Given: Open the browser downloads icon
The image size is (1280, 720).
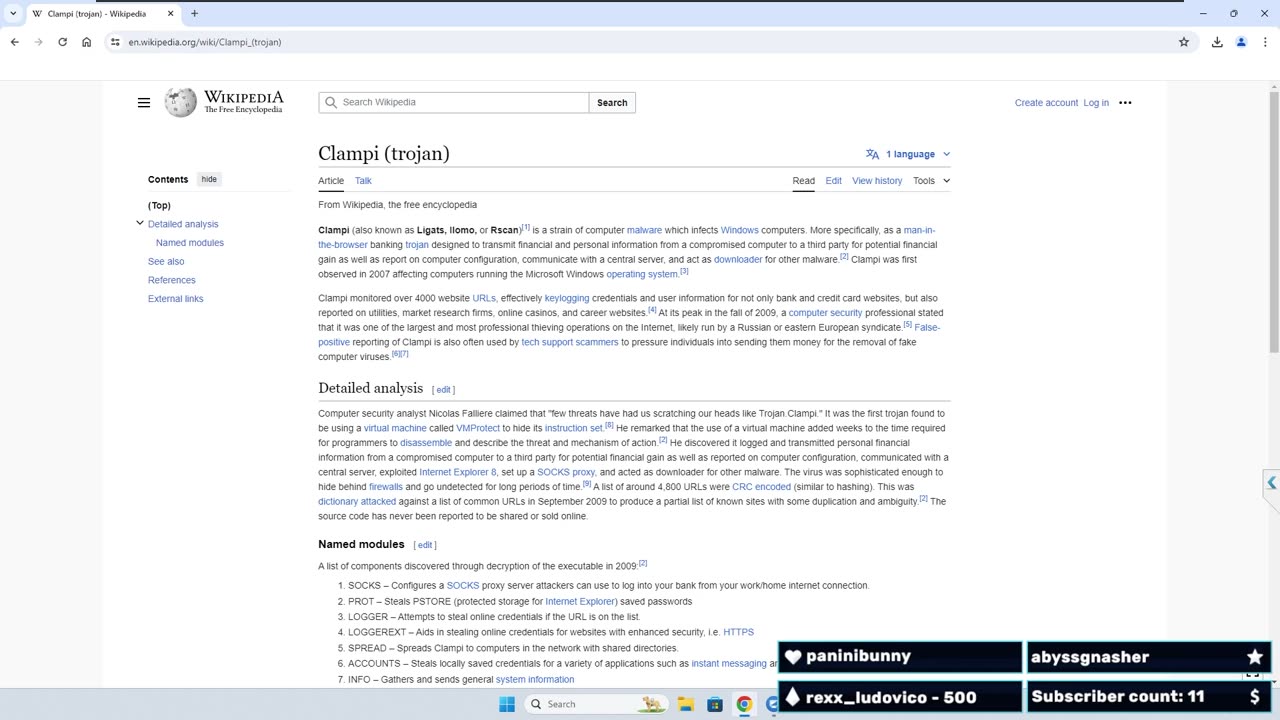Looking at the screenshot, I should click(1217, 42).
